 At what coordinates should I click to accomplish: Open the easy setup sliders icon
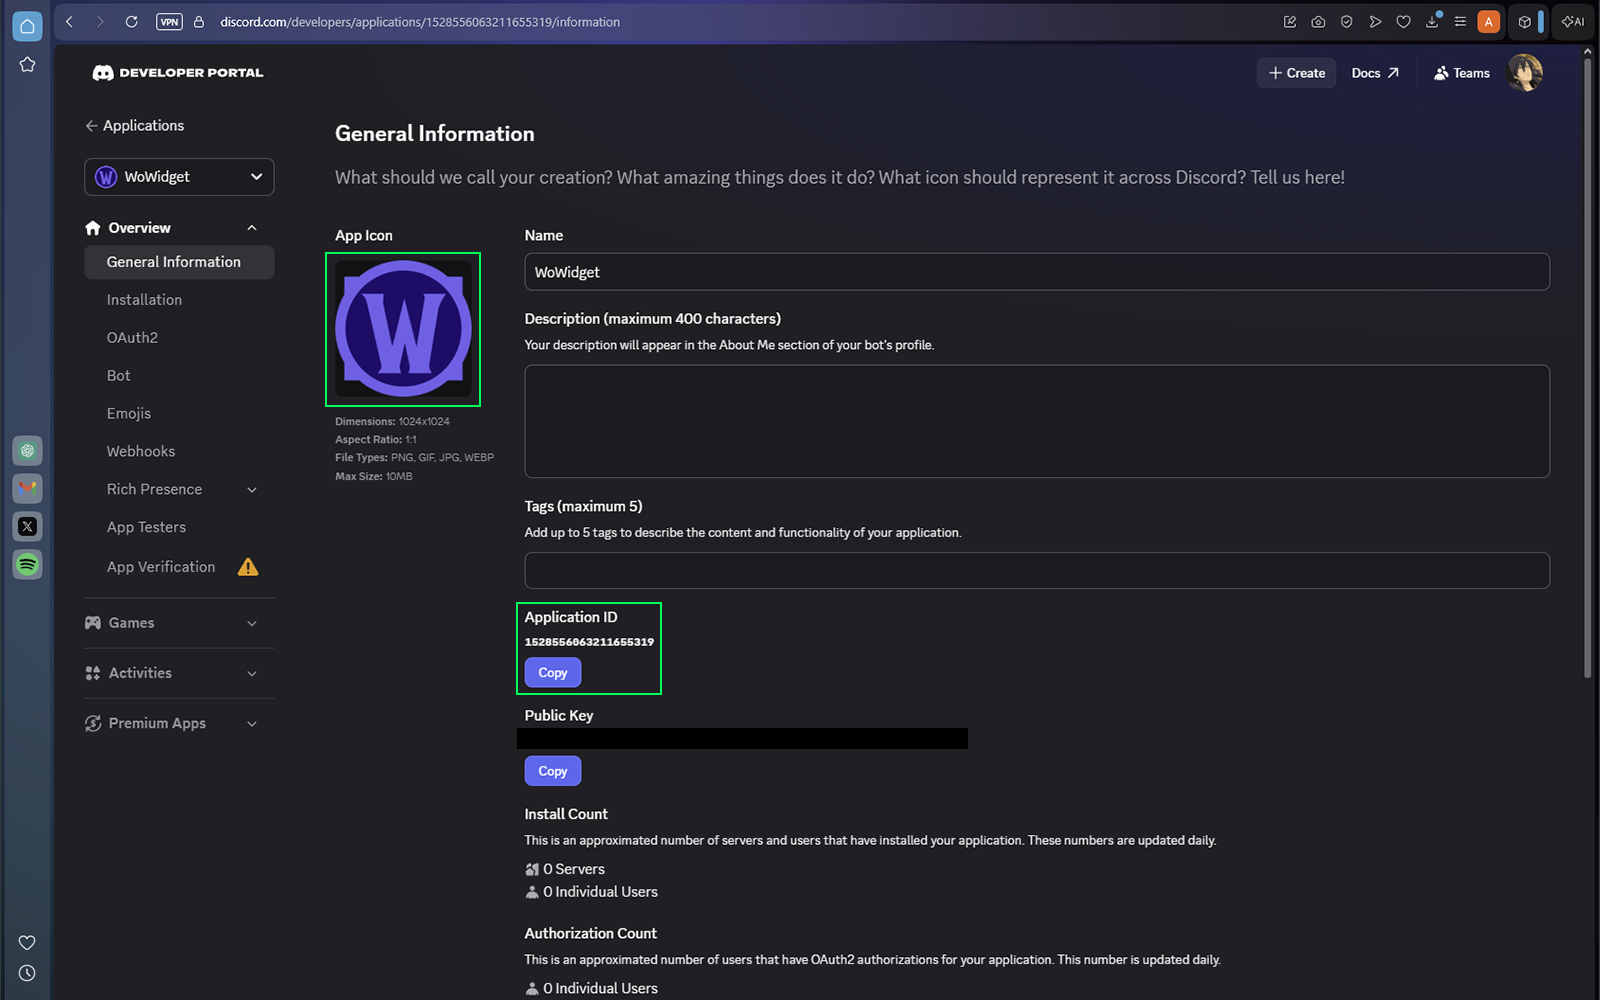1460,21
